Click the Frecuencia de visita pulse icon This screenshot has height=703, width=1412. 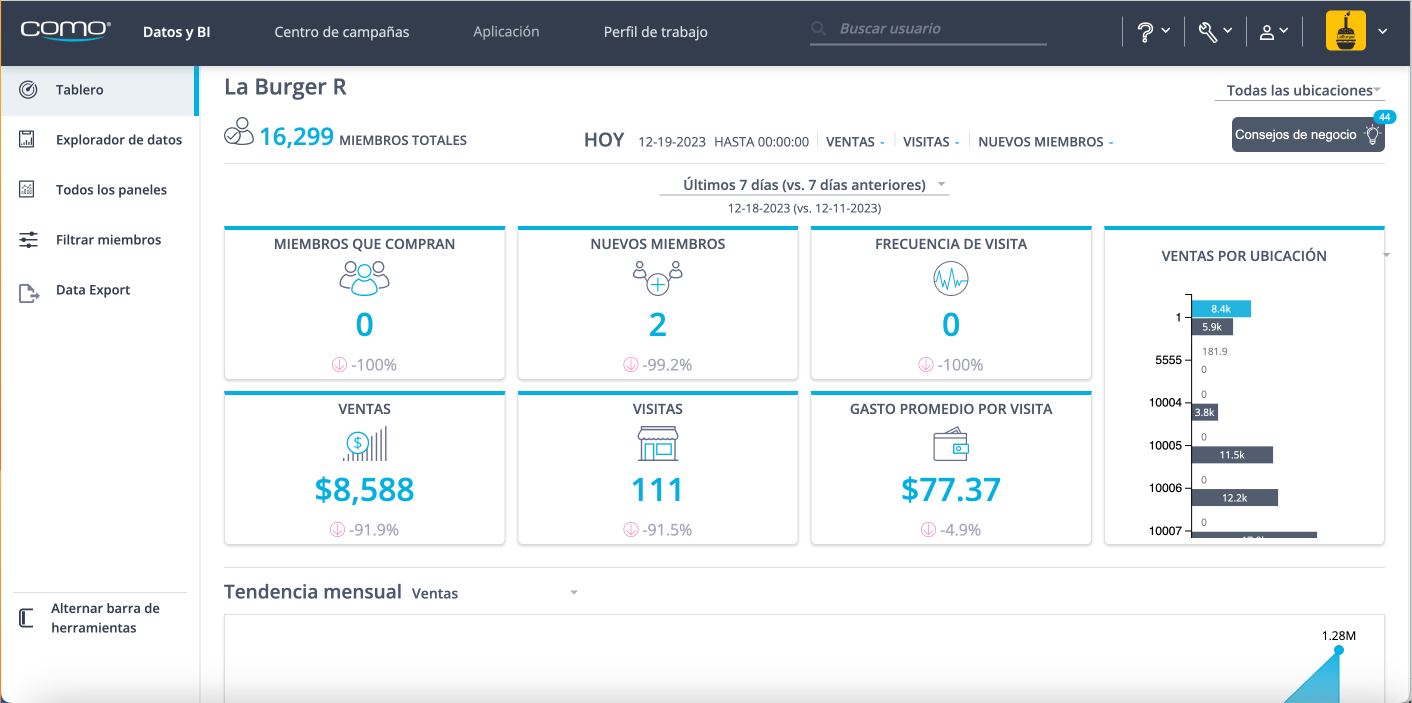point(950,278)
